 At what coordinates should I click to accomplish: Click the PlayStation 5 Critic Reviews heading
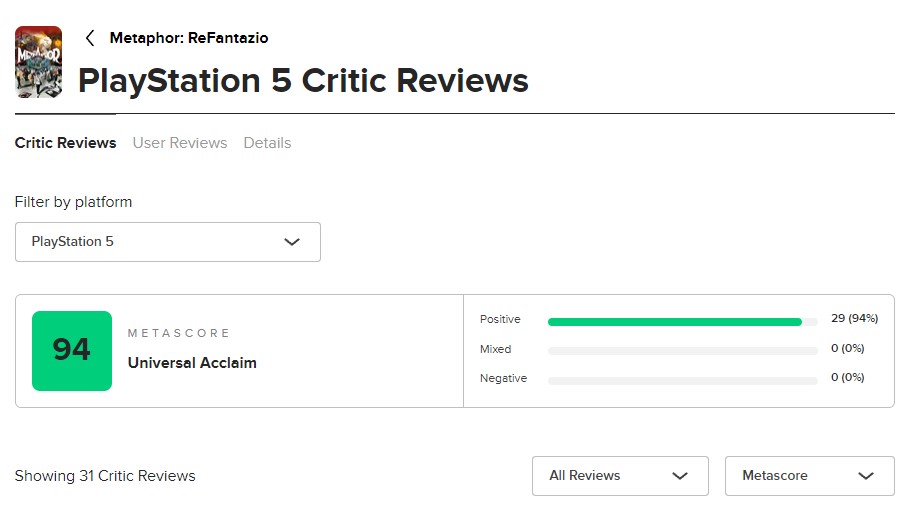click(303, 80)
